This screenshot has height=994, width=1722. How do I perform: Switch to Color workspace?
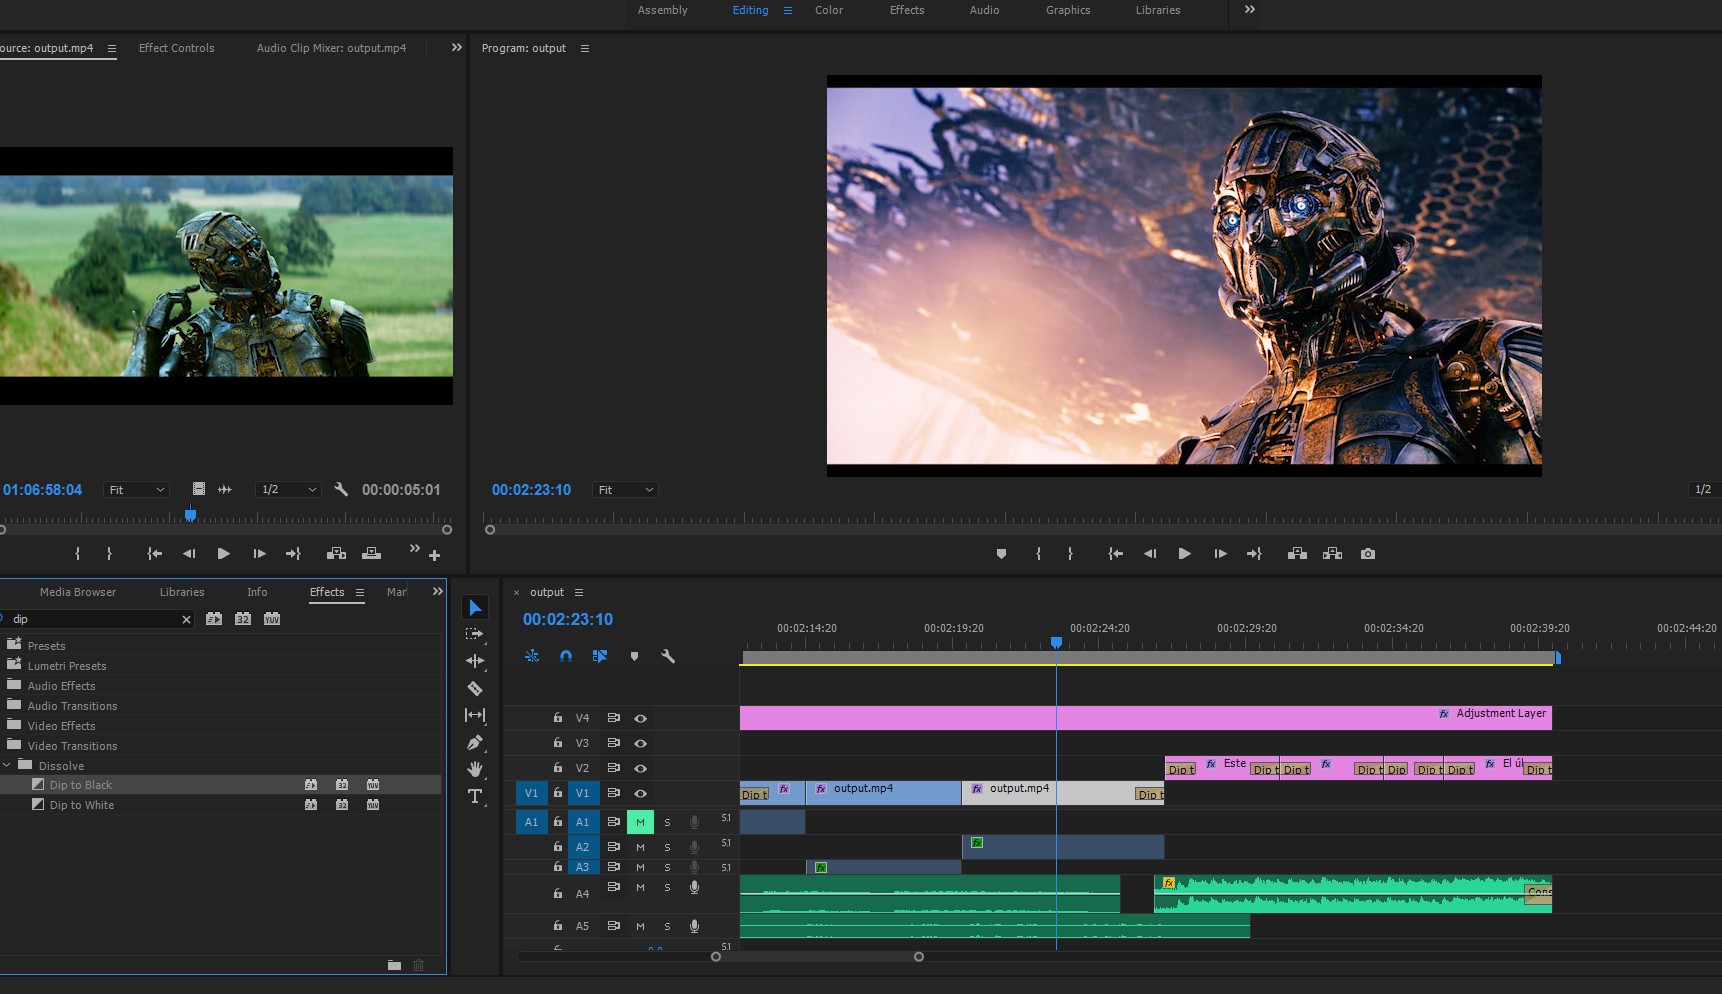coord(829,10)
